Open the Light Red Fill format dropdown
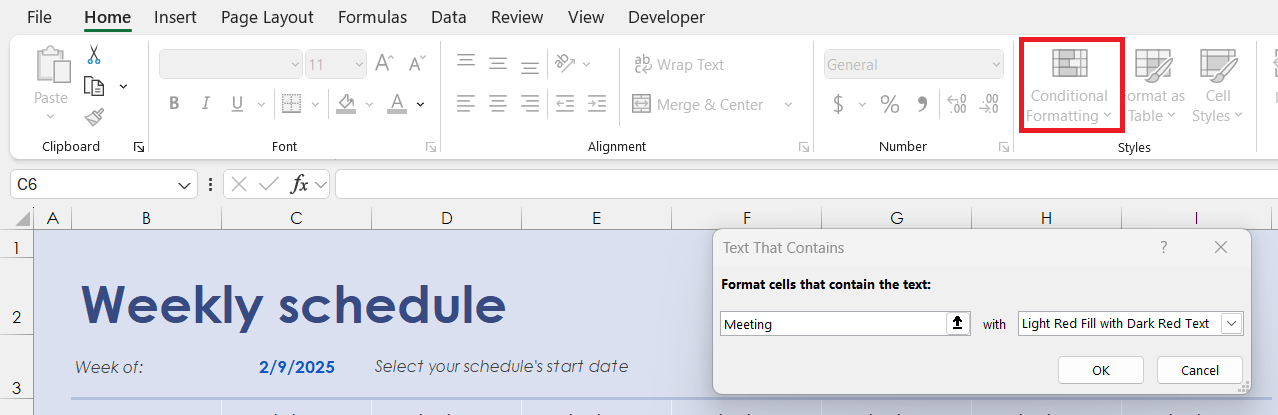 coord(1231,323)
